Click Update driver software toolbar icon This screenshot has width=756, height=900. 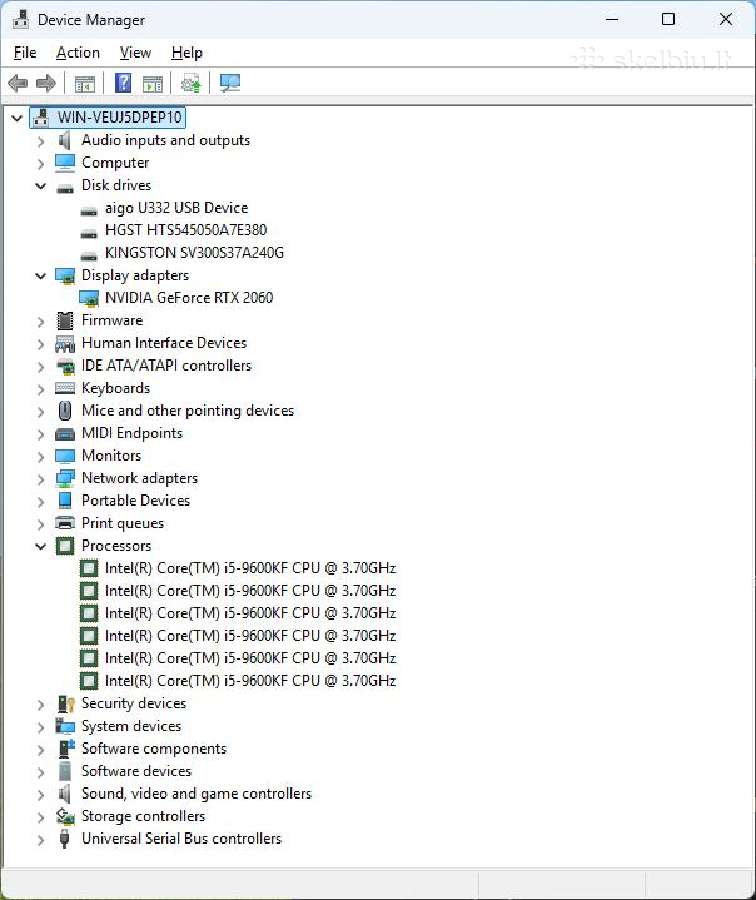(191, 83)
